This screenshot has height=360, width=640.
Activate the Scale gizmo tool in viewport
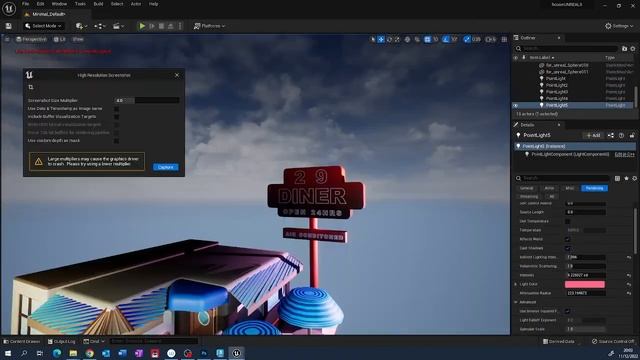tap(397, 39)
